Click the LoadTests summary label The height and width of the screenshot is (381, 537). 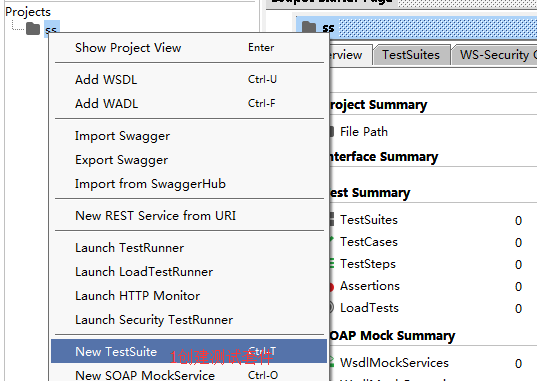[369, 308]
